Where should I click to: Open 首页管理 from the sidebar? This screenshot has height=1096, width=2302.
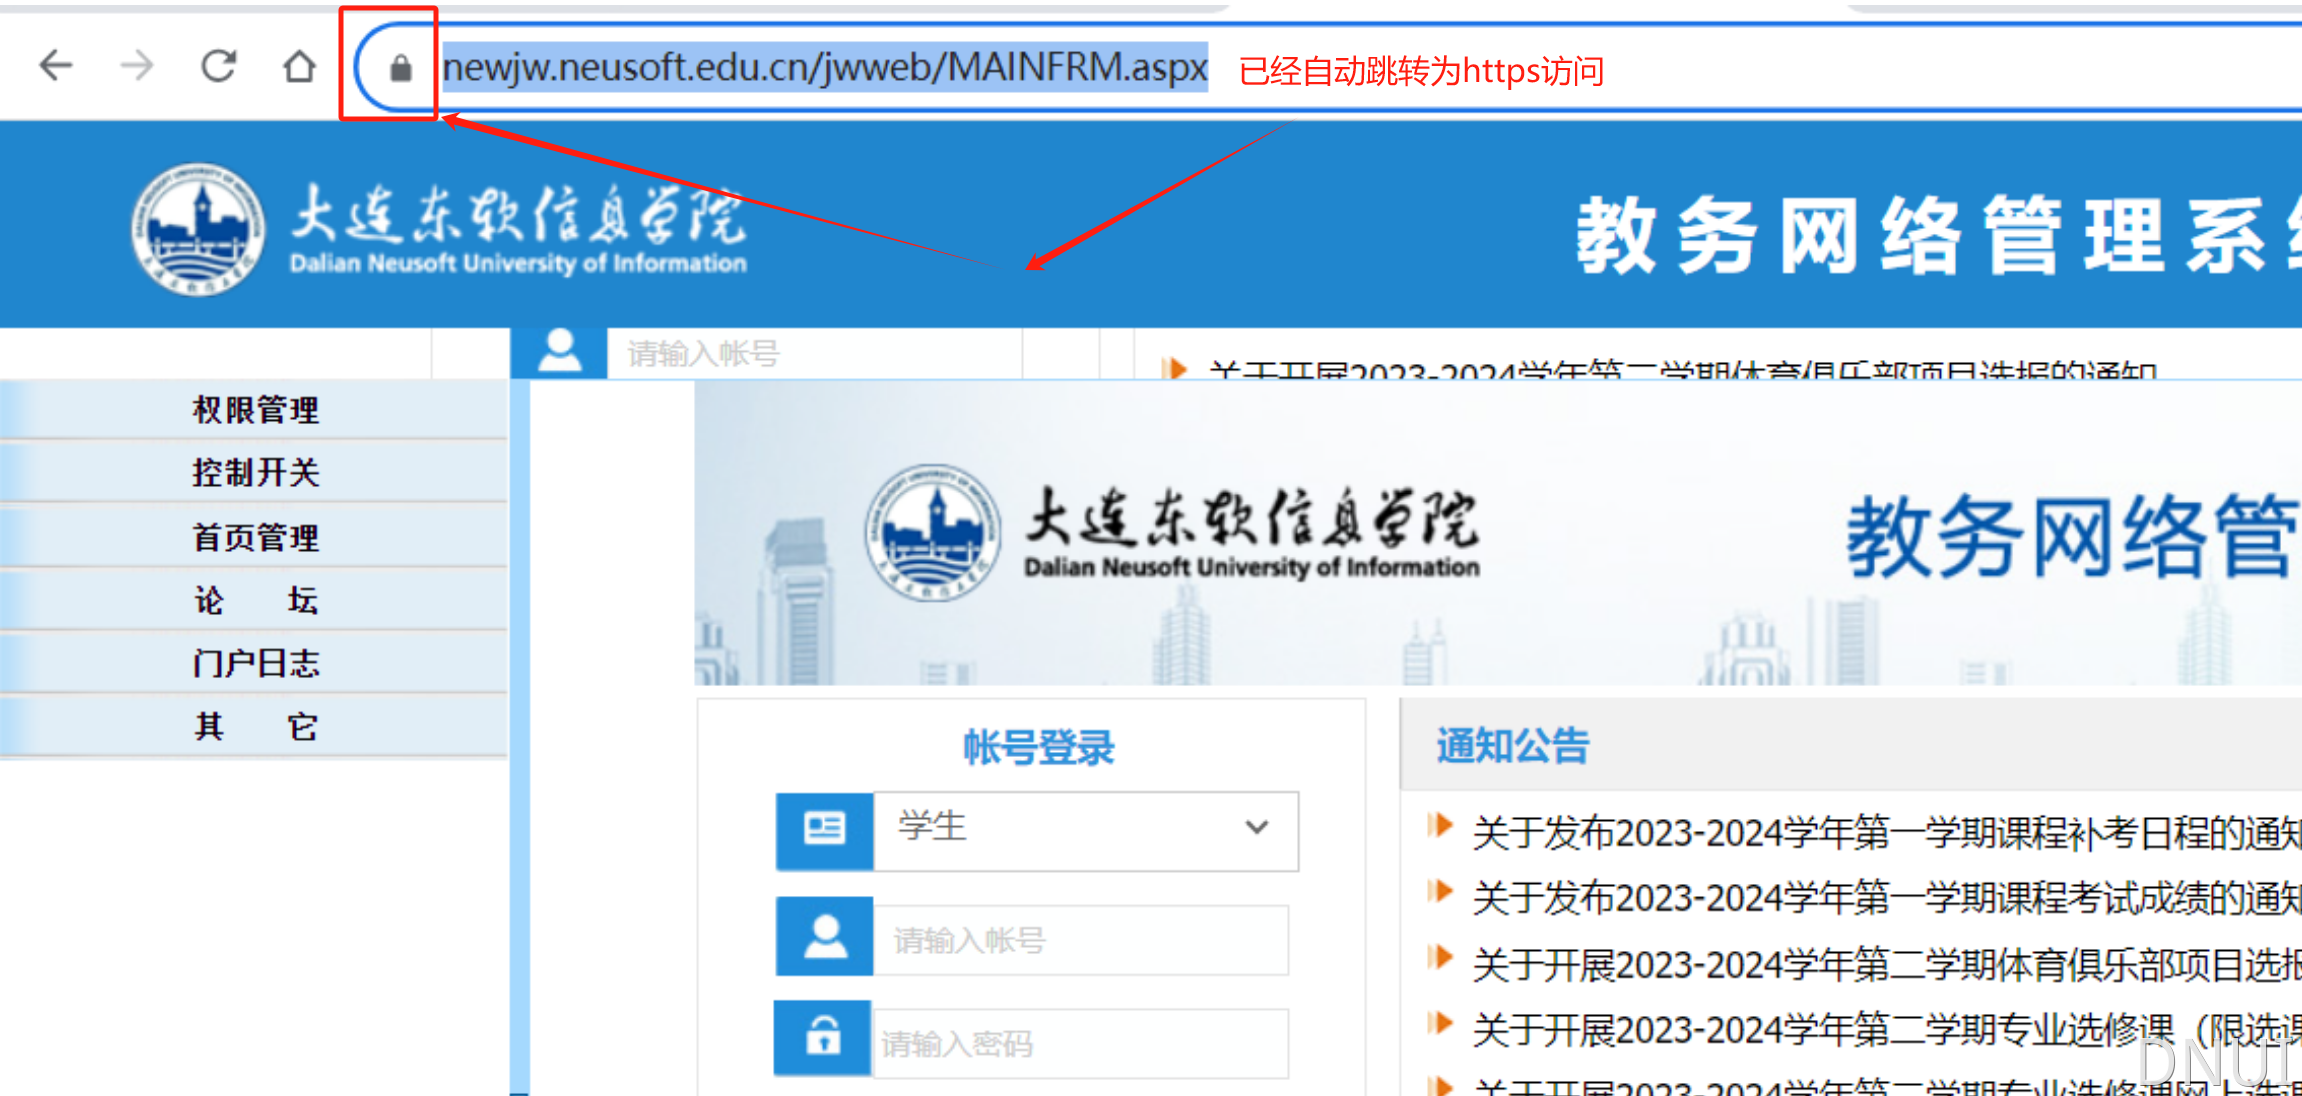tap(255, 537)
